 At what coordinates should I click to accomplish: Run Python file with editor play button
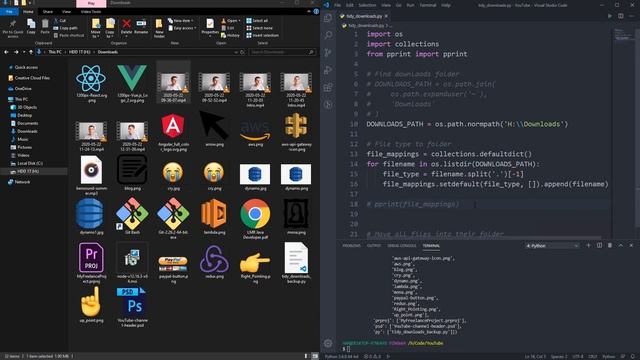point(610,16)
